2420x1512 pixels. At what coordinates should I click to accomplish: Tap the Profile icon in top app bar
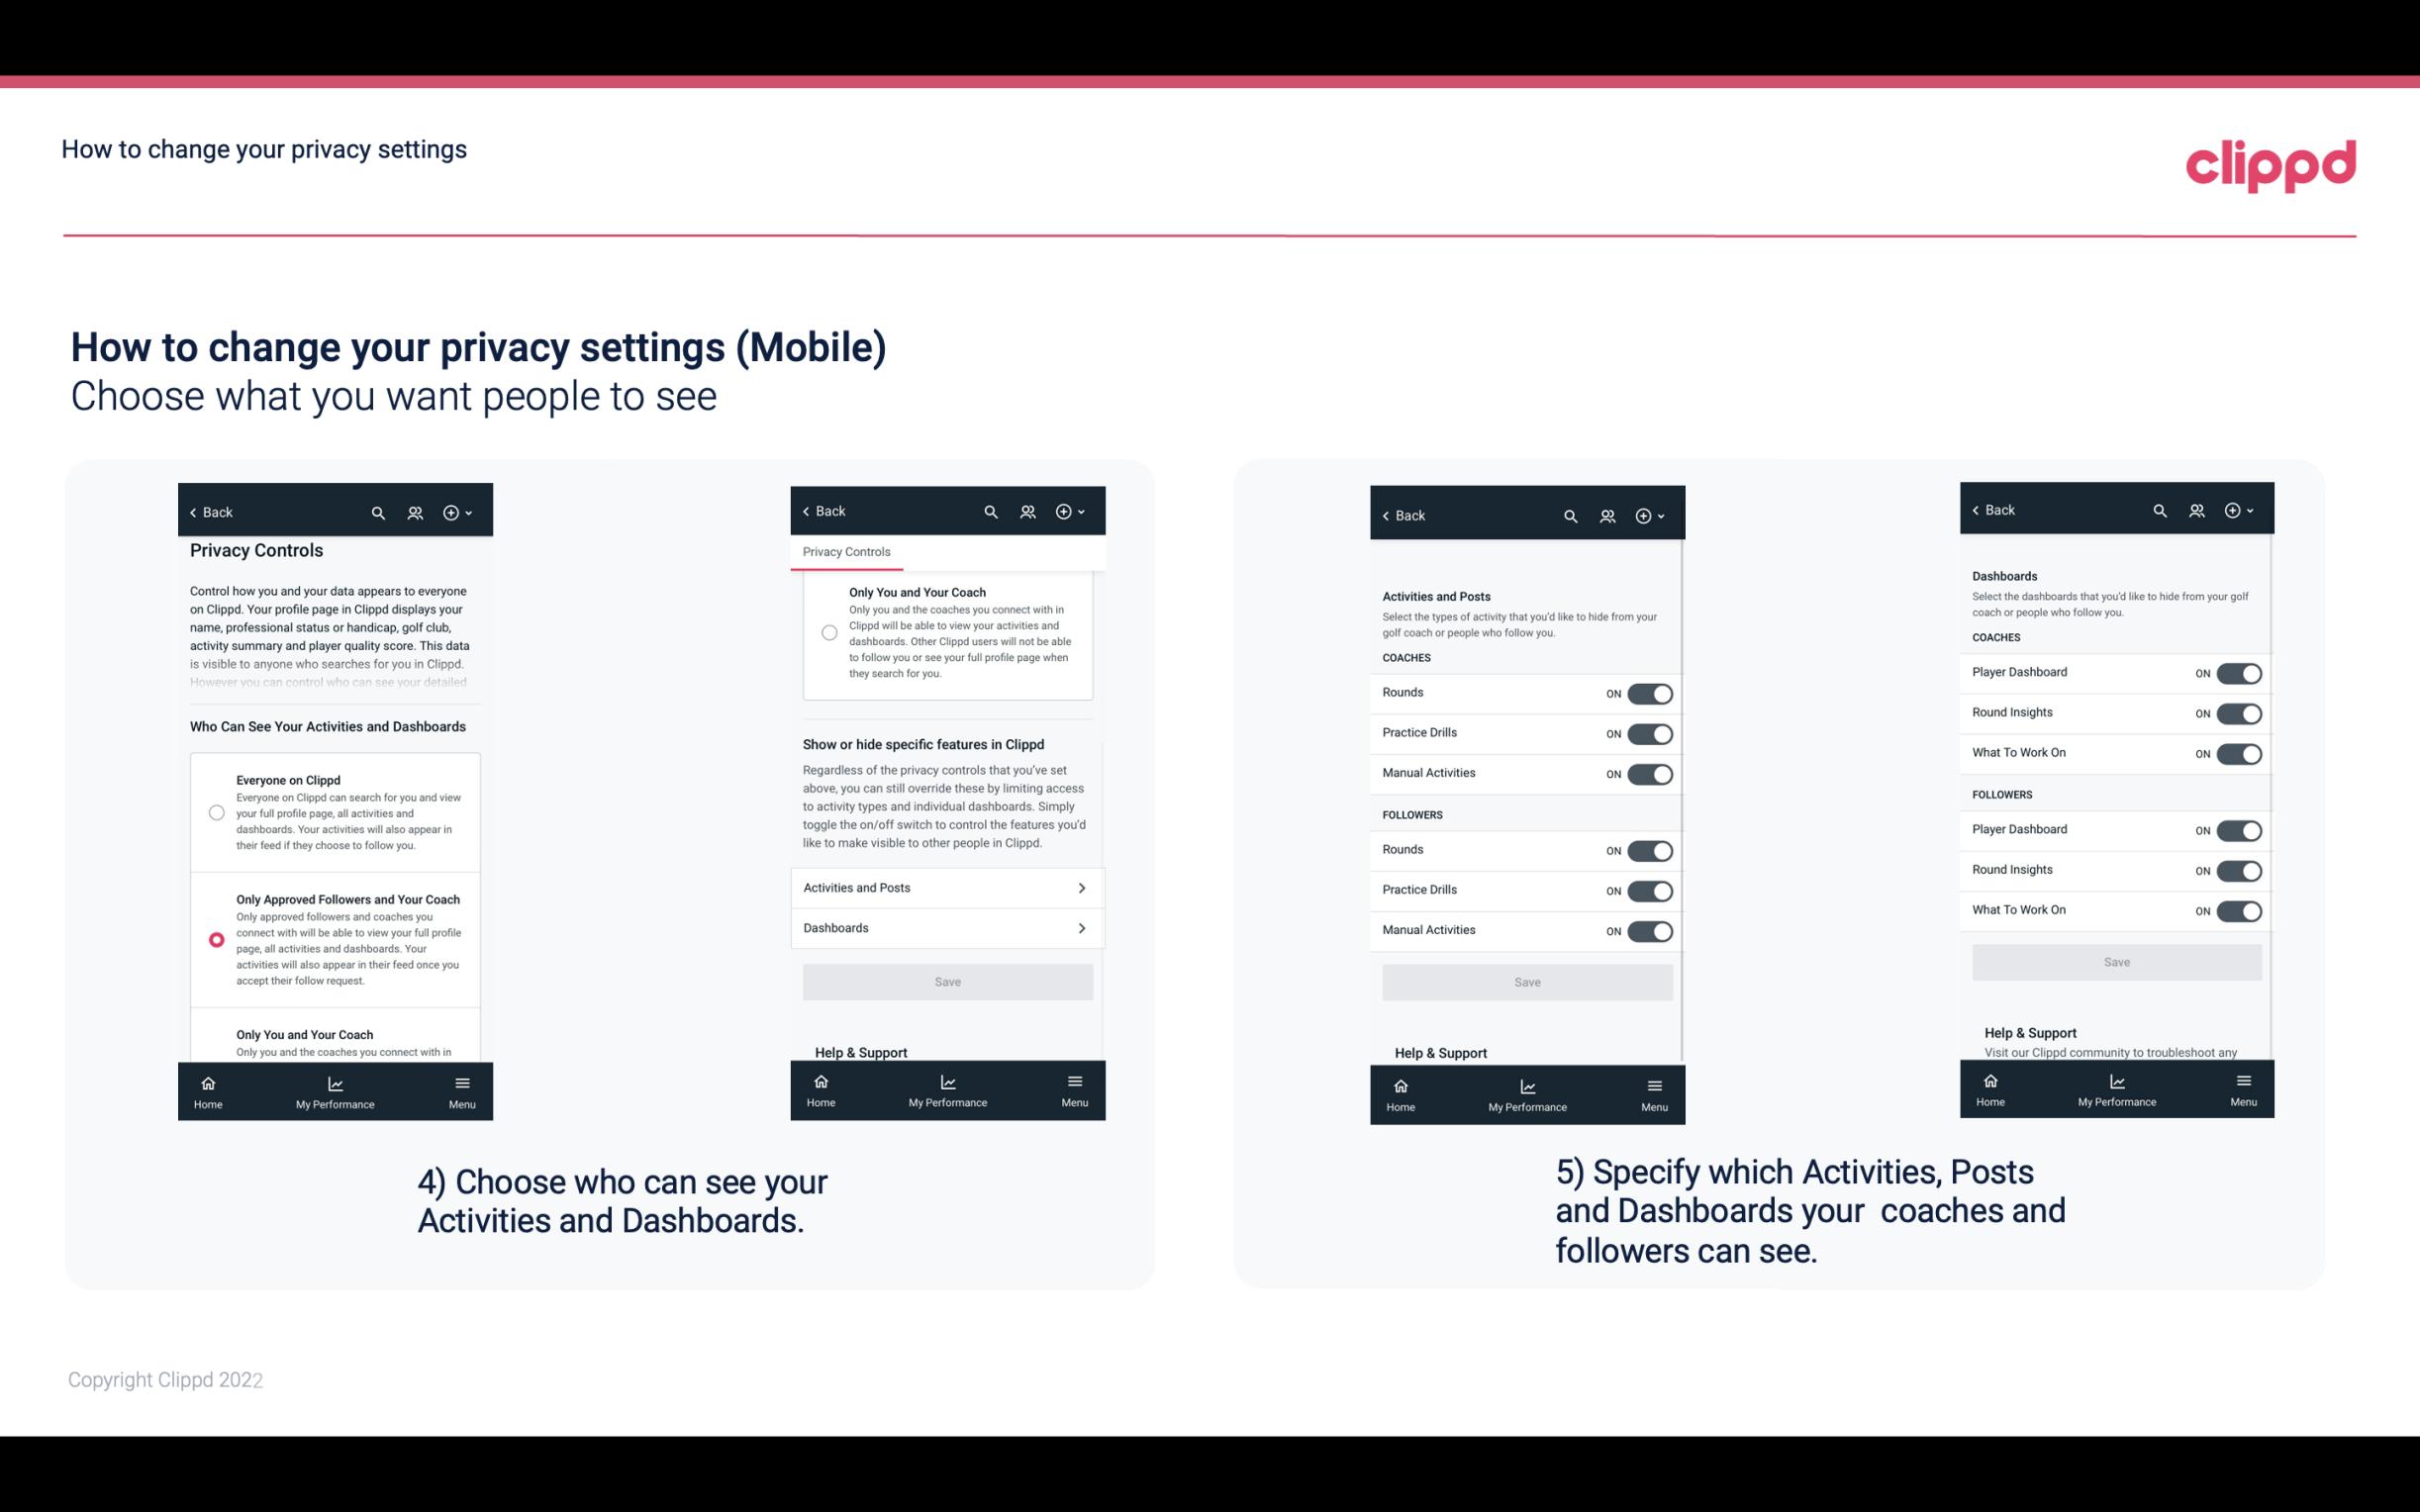pyautogui.click(x=417, y=513)
